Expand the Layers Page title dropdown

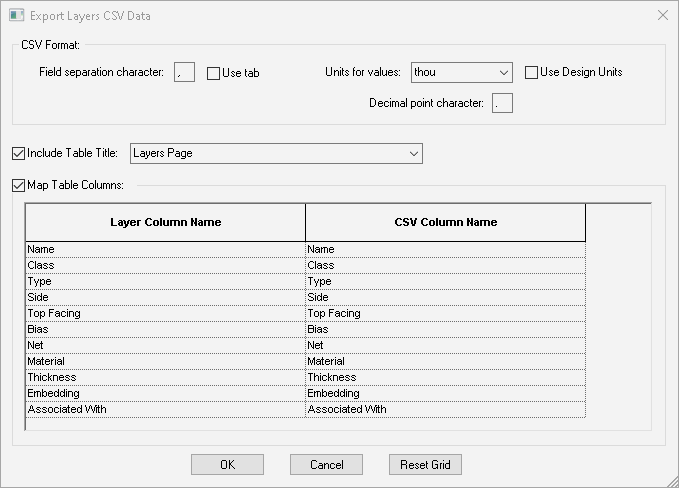[276, 153]
